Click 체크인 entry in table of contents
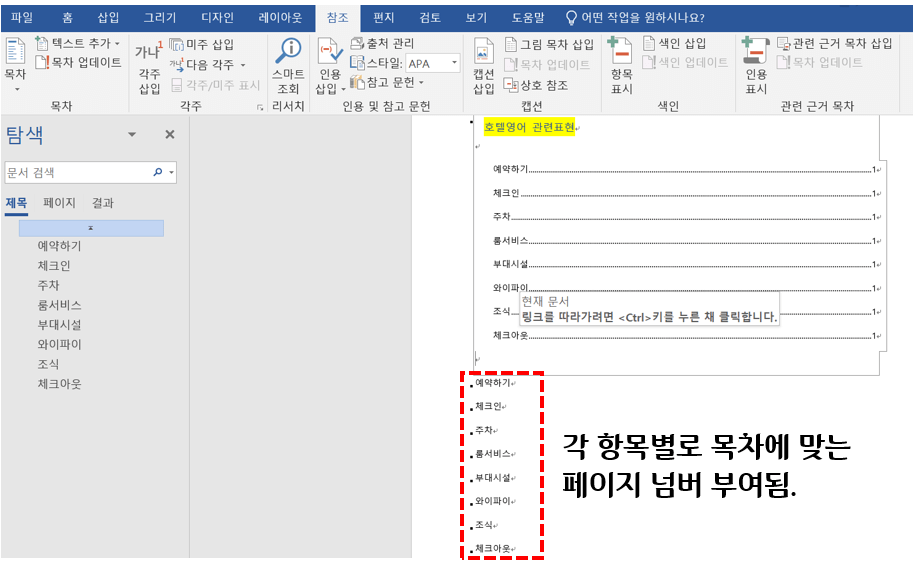The image size is (913, 571). pos(686,193)
